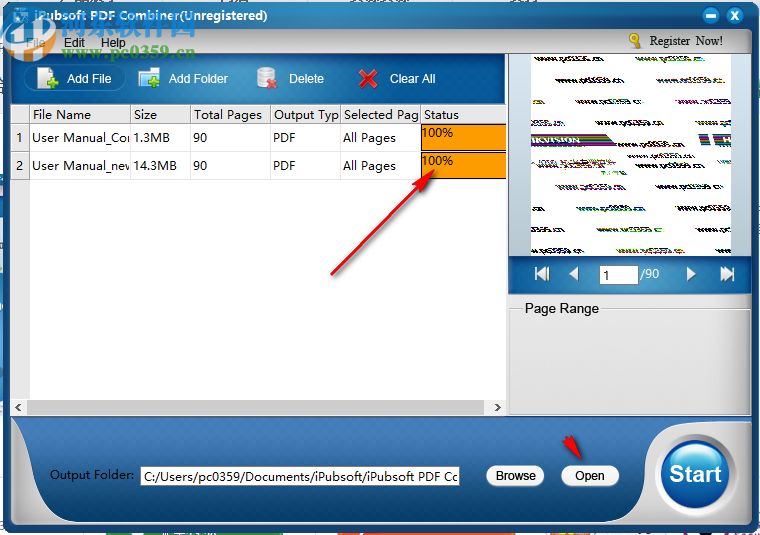This screenshot has height=535, width=760.
Task: Go to previous preview page
Action: coord(574,274)
